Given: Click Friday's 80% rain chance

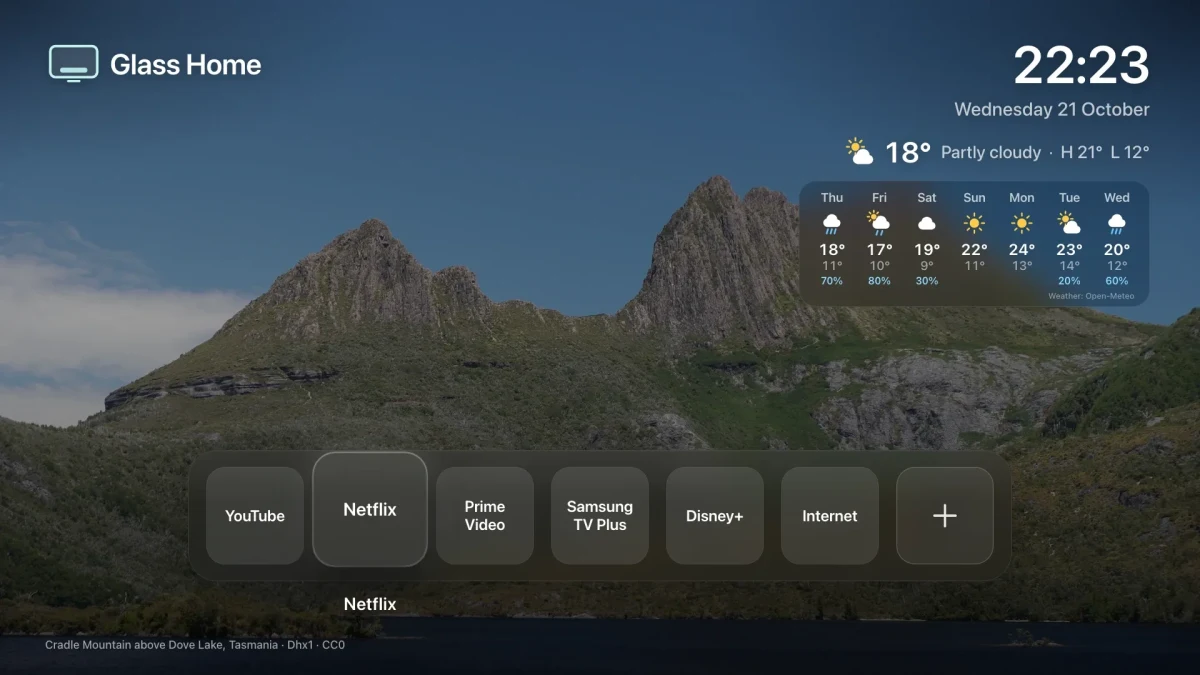Looking at the screenshot, I should point(879,281).
